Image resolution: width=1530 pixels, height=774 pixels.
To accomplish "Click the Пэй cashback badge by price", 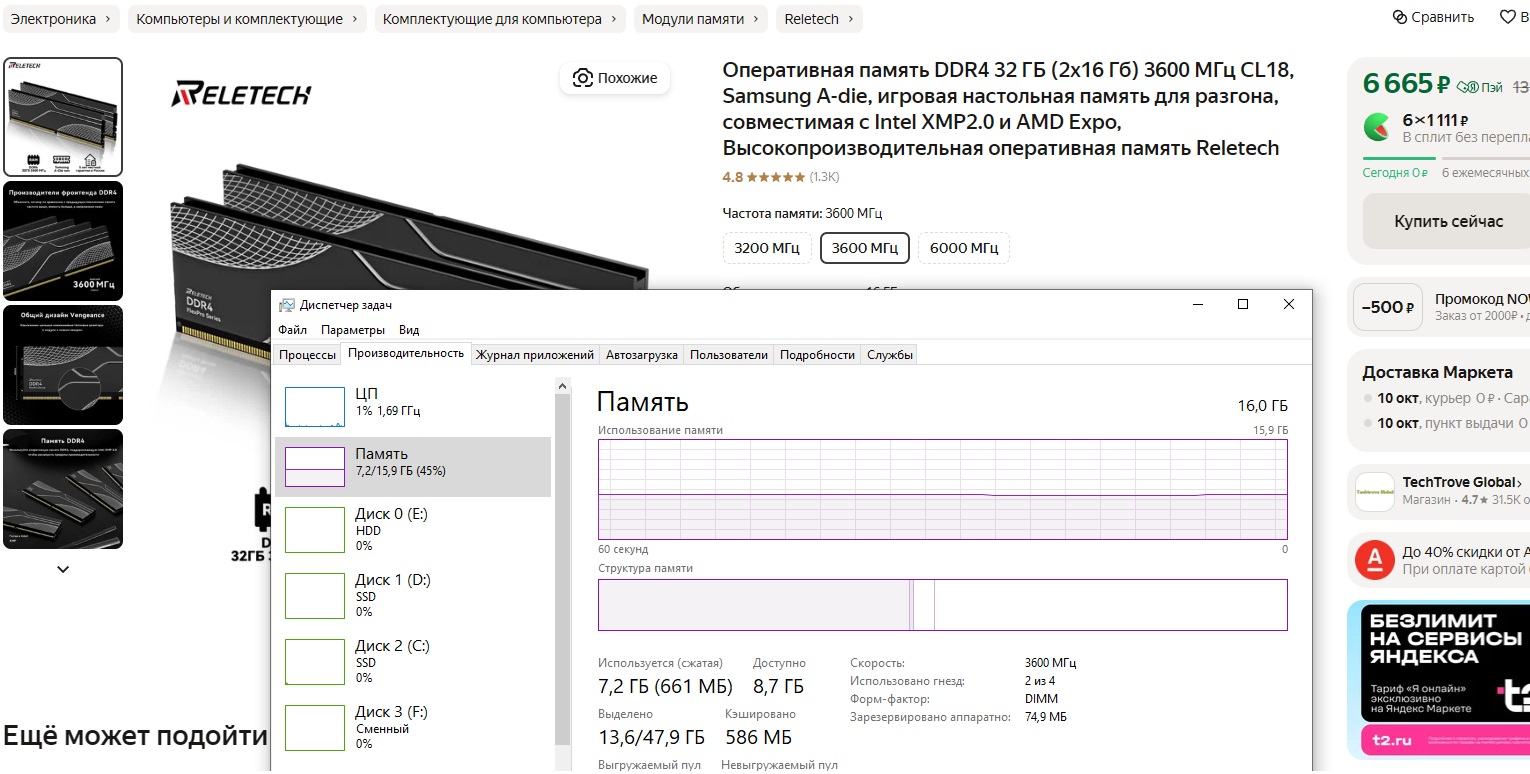I will 1480,87.
